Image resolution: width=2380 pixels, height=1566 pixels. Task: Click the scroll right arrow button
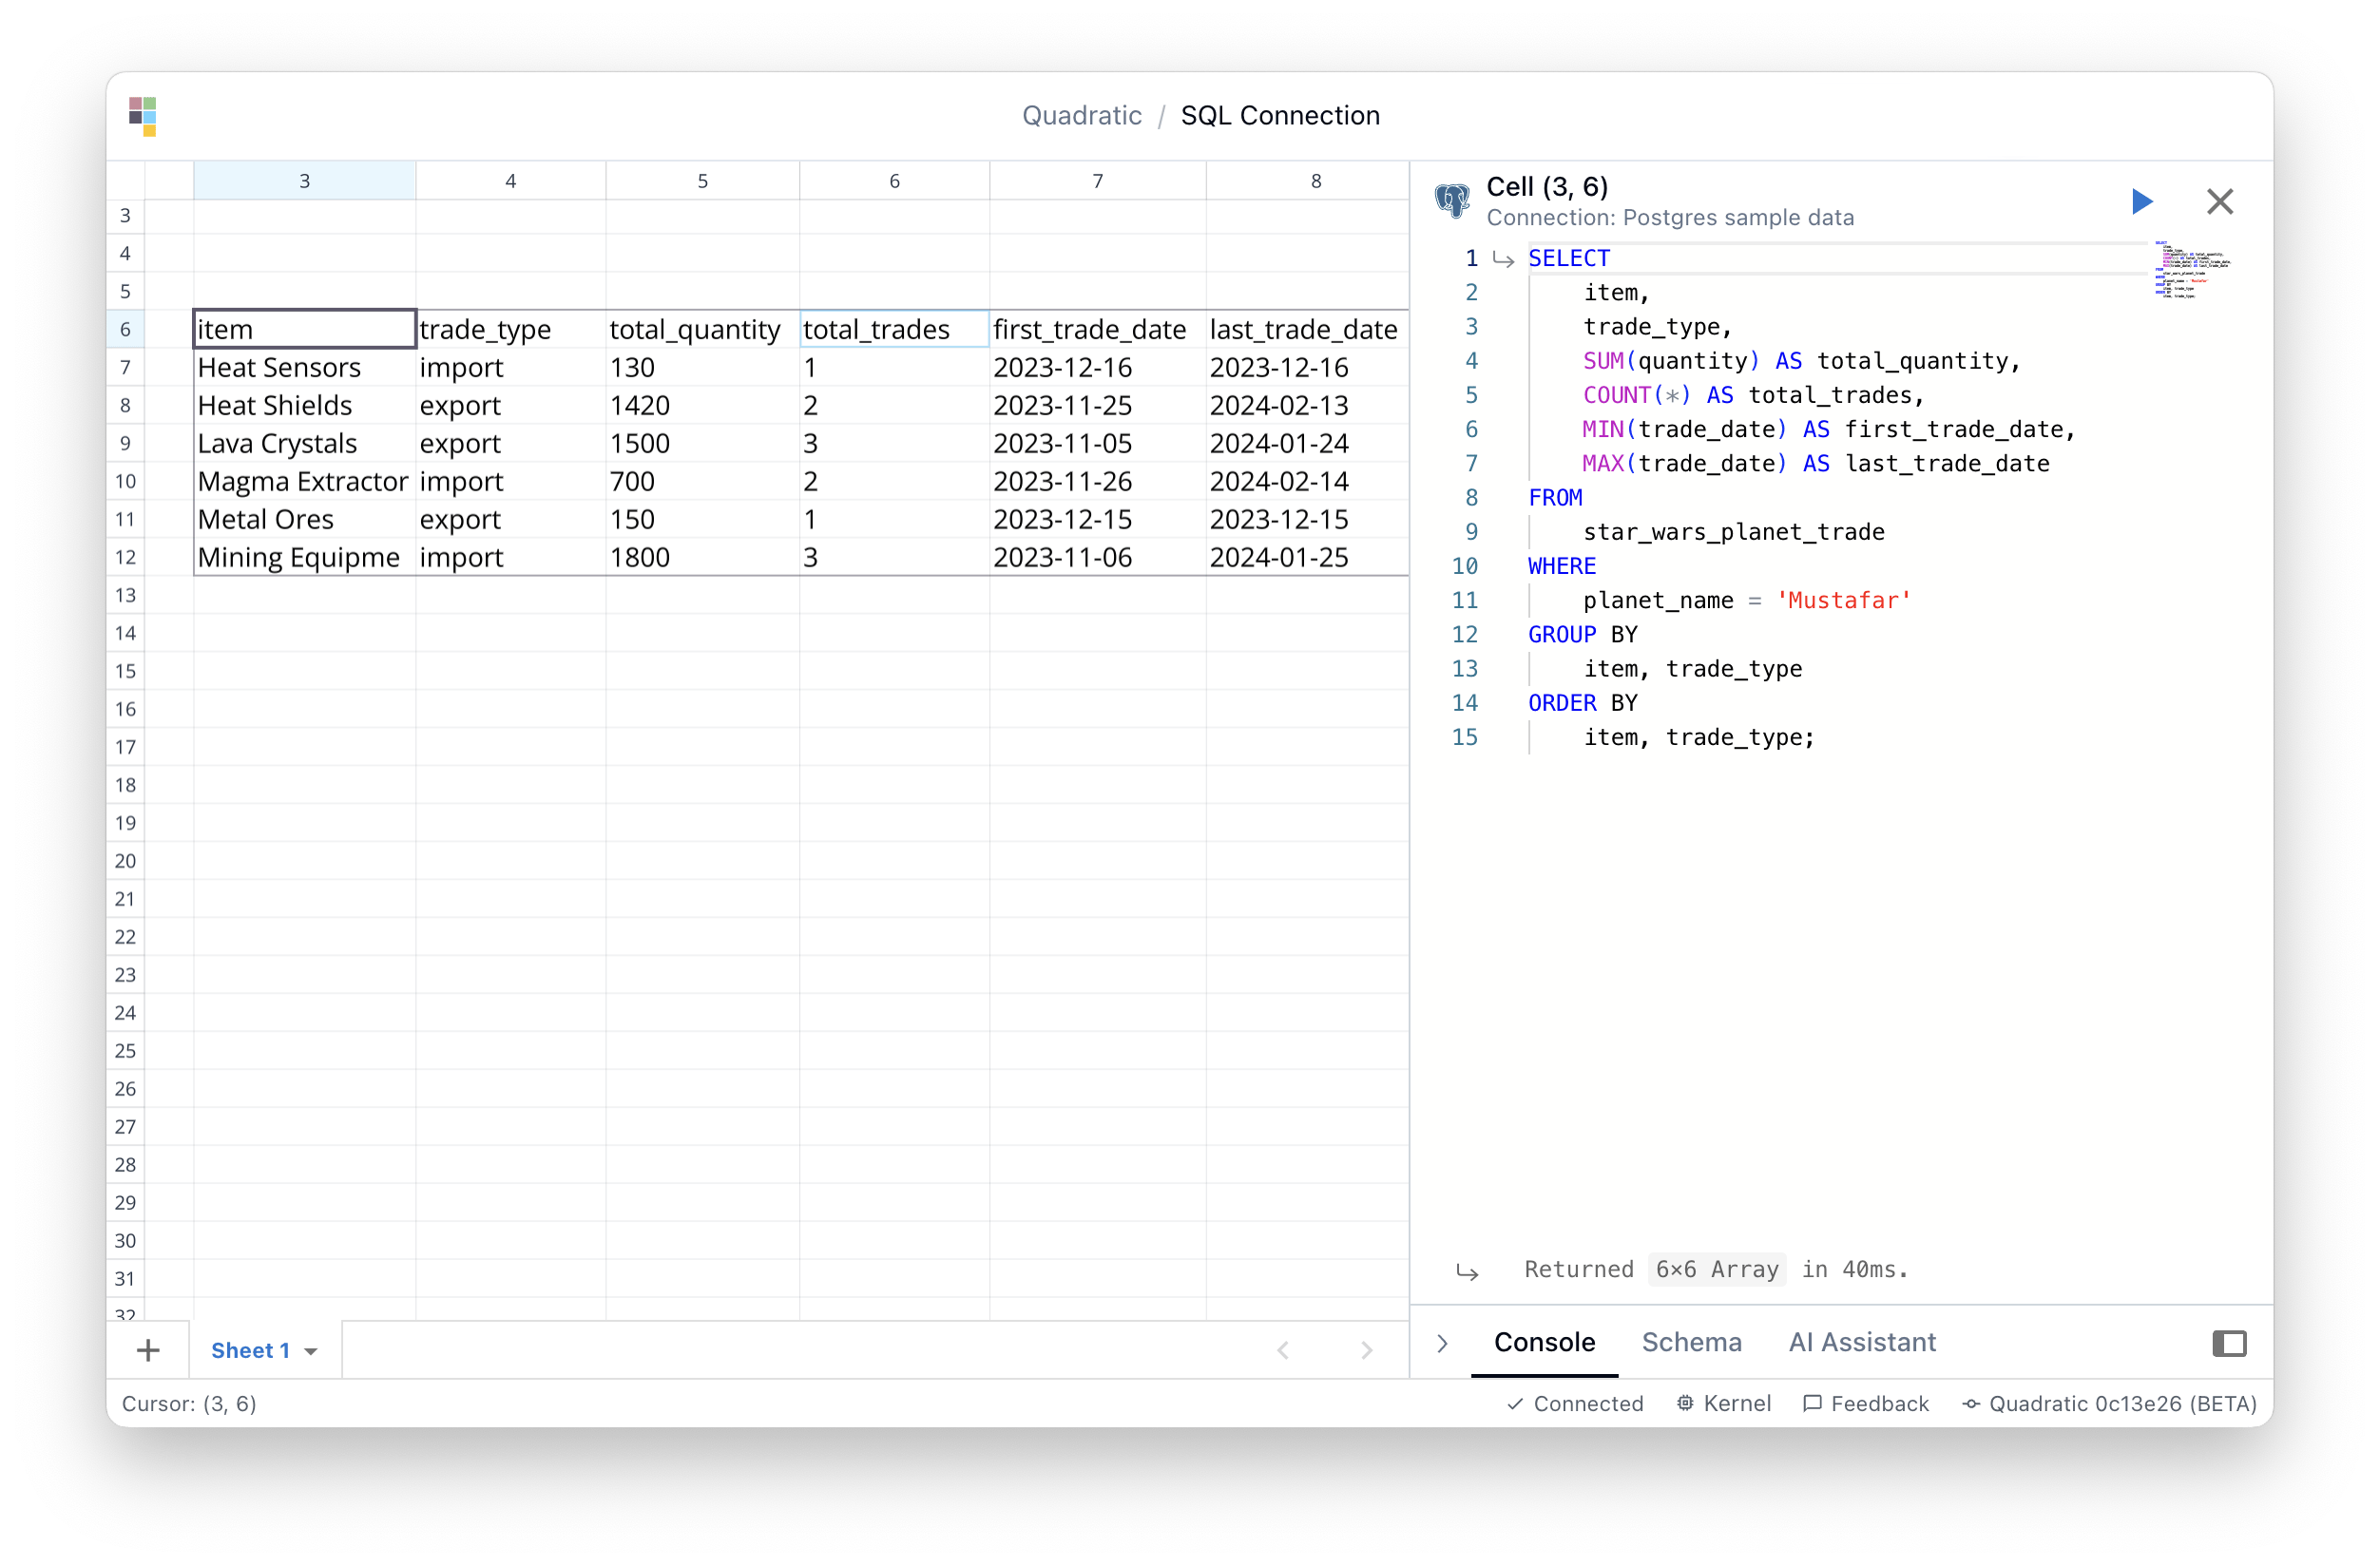click(1369, 1347)
